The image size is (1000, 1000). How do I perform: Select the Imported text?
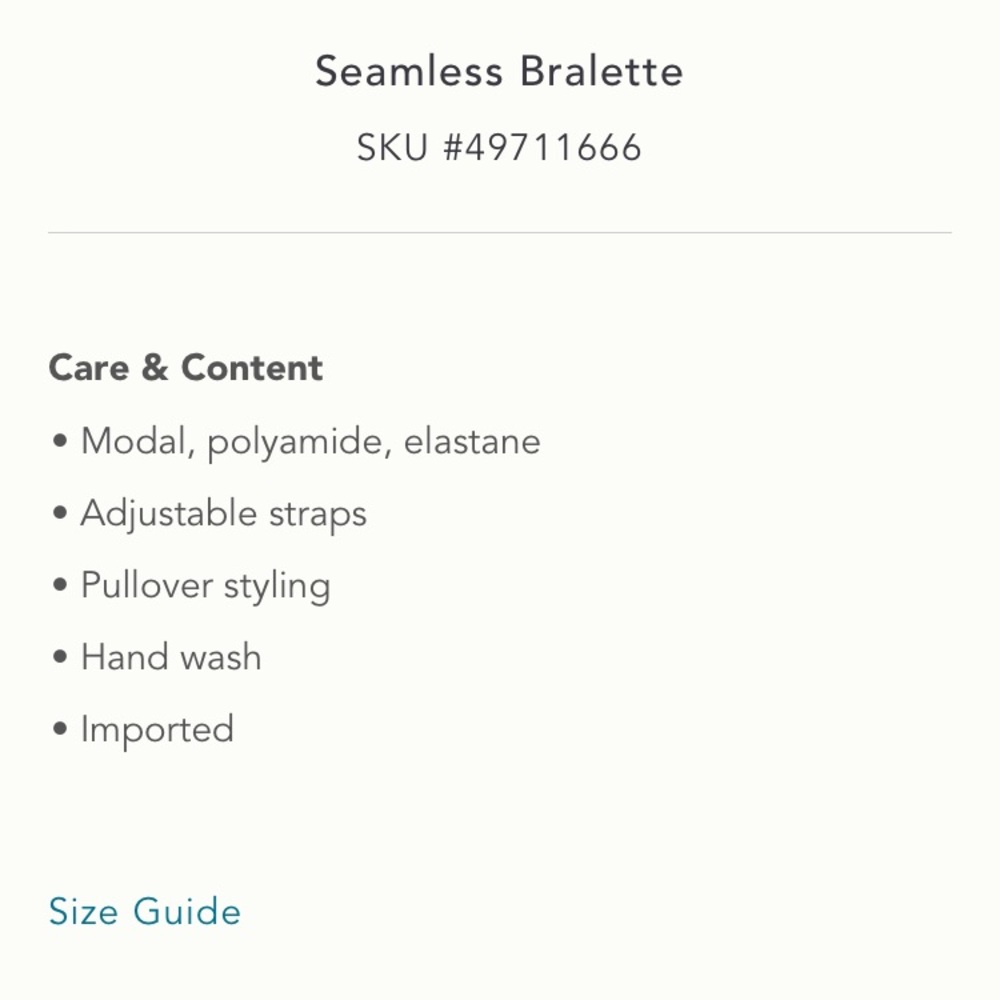coord(157,730)
